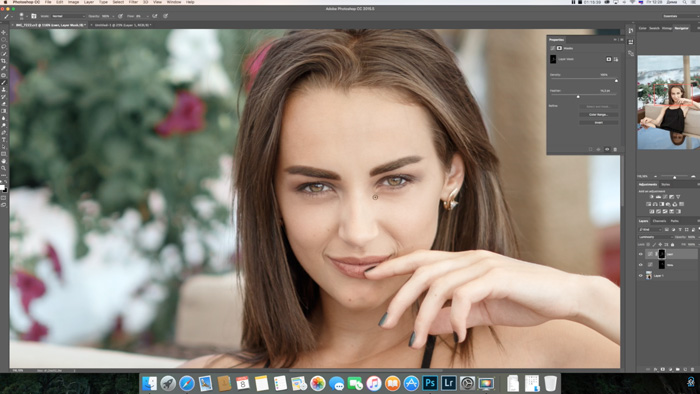The width and height of the screenshot is (700, 394).
Task: Toggle visibility of the top adjustment layer
Action: click(x=641, y=254)
